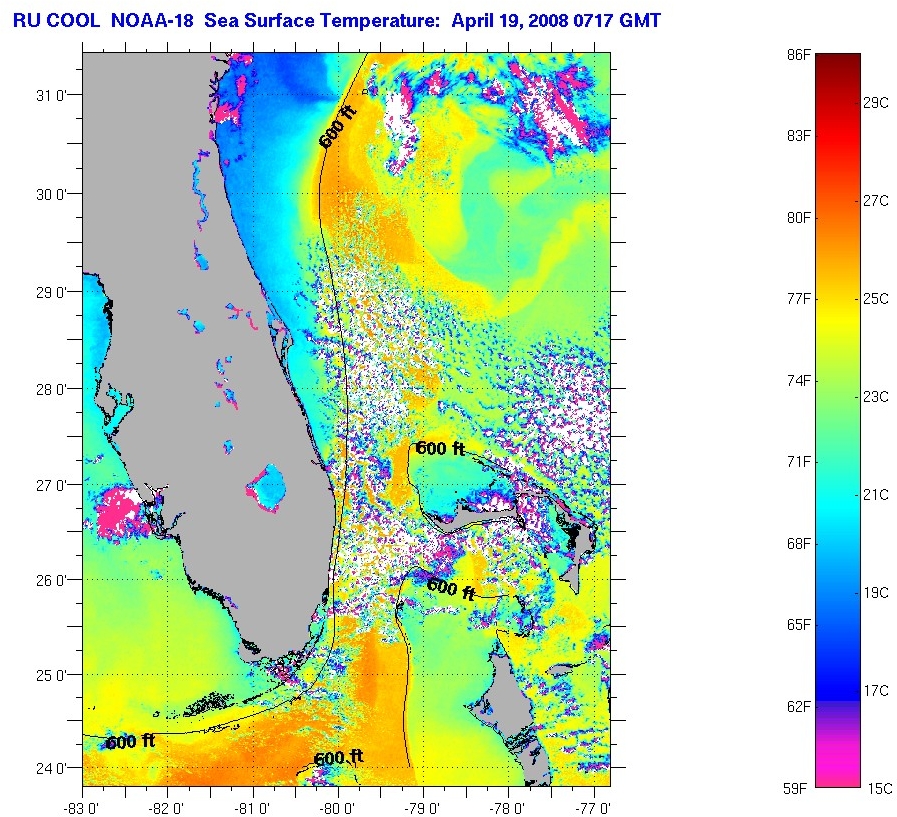
Task: Click the latitude label '25 0''
Action: (x=51, y=676)
